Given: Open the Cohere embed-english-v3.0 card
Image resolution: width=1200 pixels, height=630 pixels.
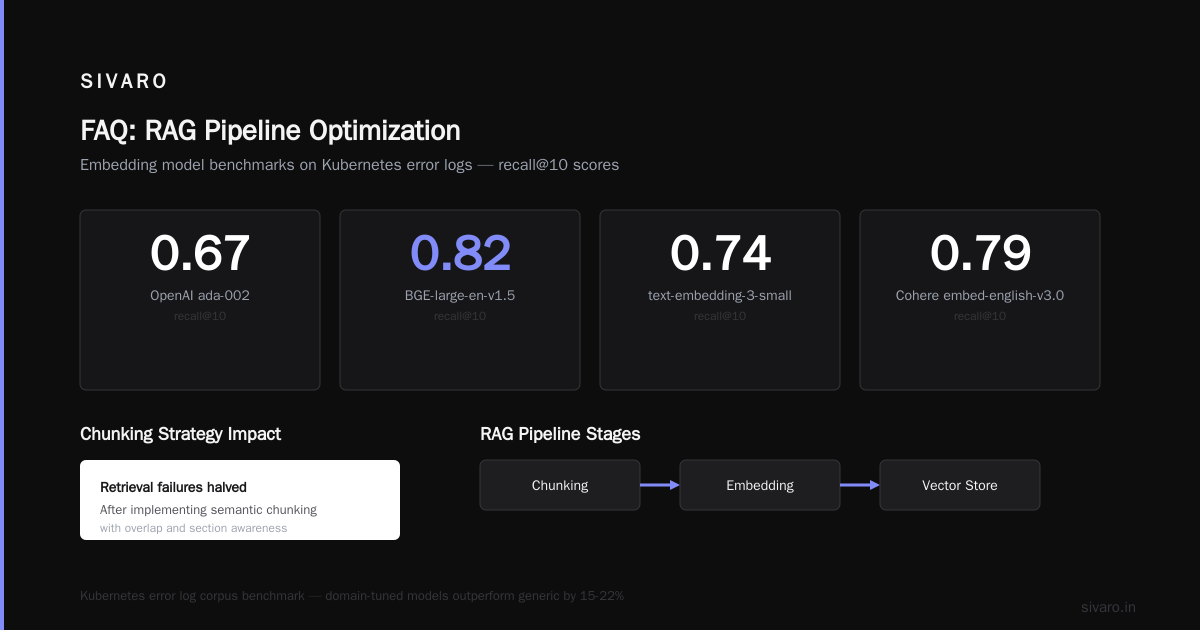Looking at the screenshot, I should pos(980,300).
